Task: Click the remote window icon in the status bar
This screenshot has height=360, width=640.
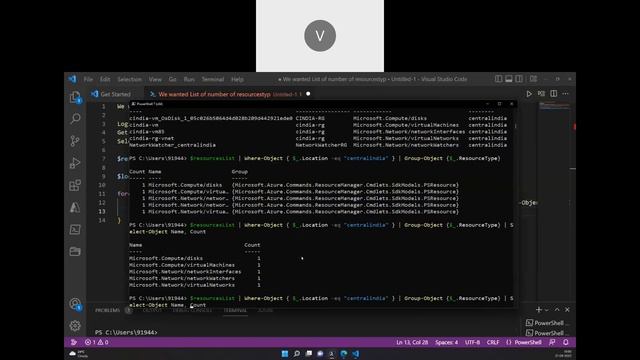Action: pyautogui.click(x=73, y=342)
